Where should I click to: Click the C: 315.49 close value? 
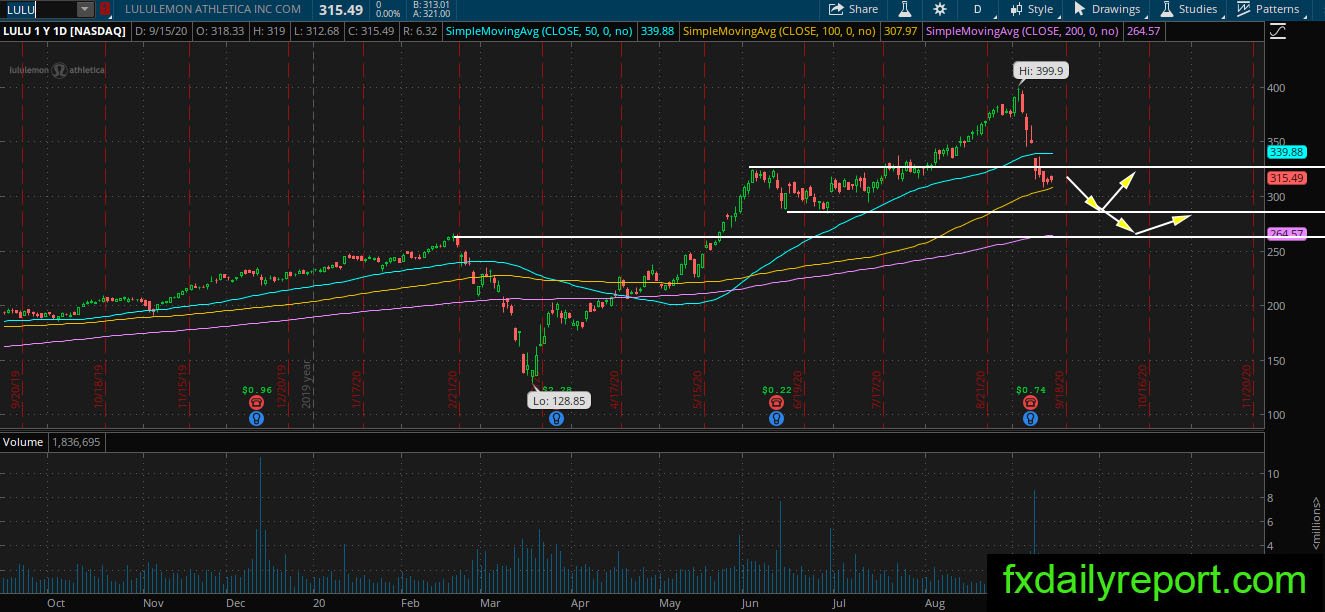[370, 32]
